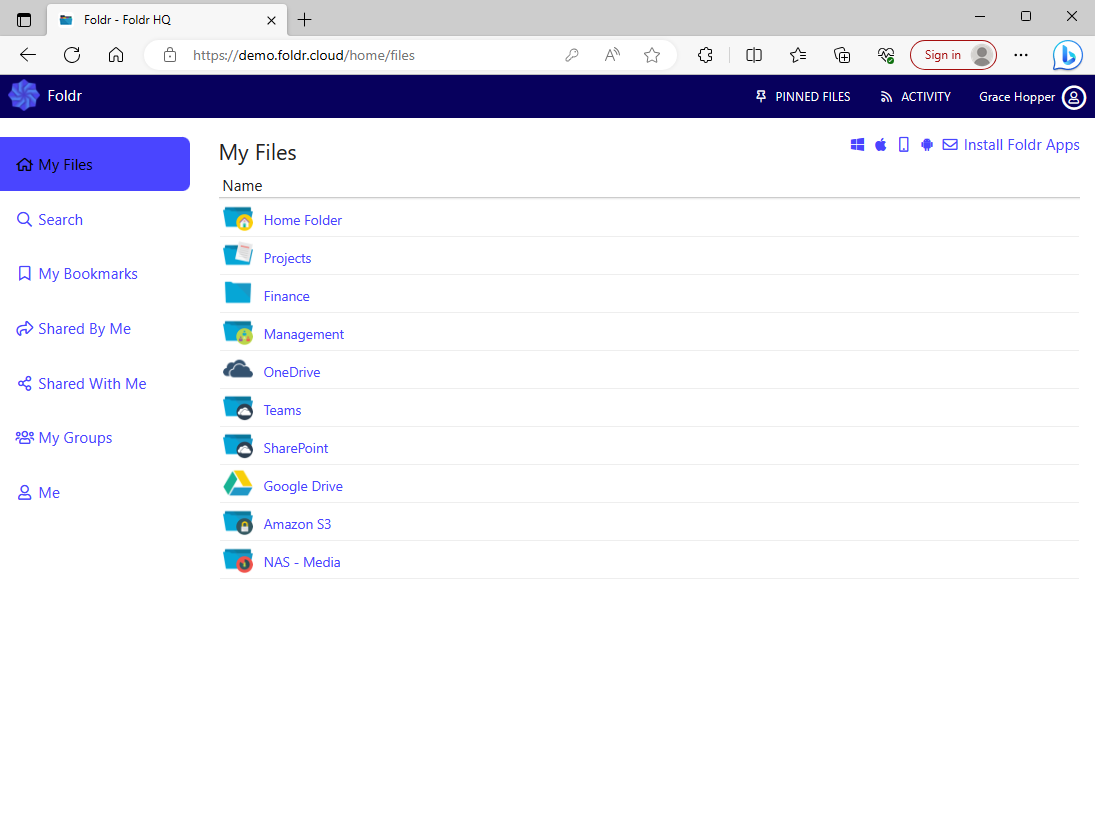1095x821 pixels.
Task: Open the Home Folder link
Action: (303, 220)
